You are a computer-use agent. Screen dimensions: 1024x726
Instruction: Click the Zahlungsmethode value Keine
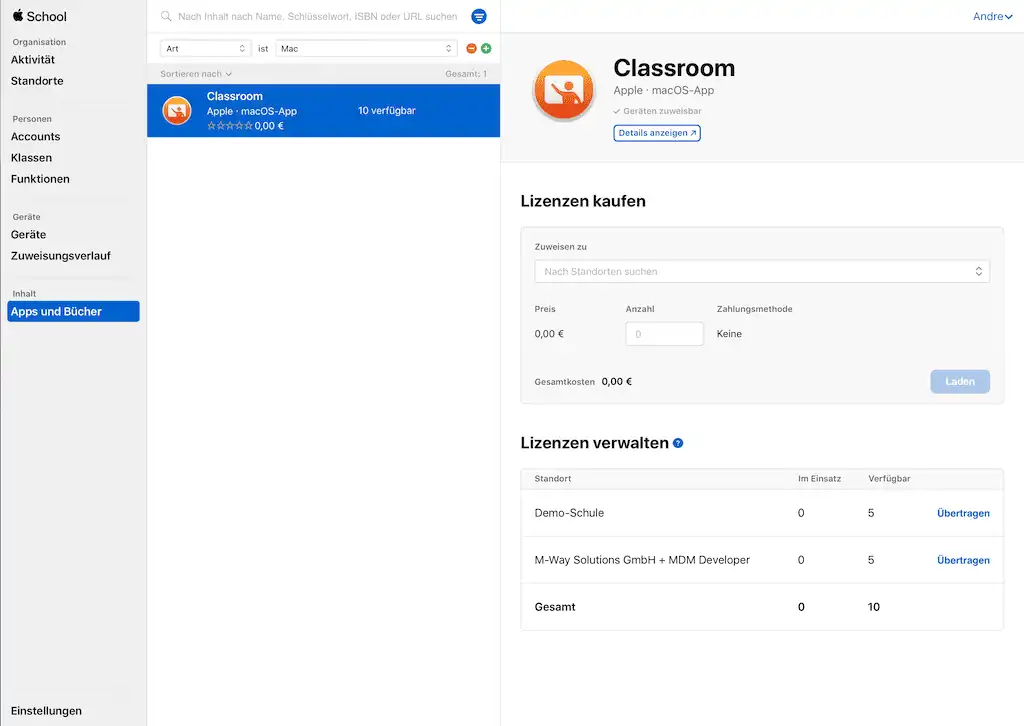coord(729,334)
